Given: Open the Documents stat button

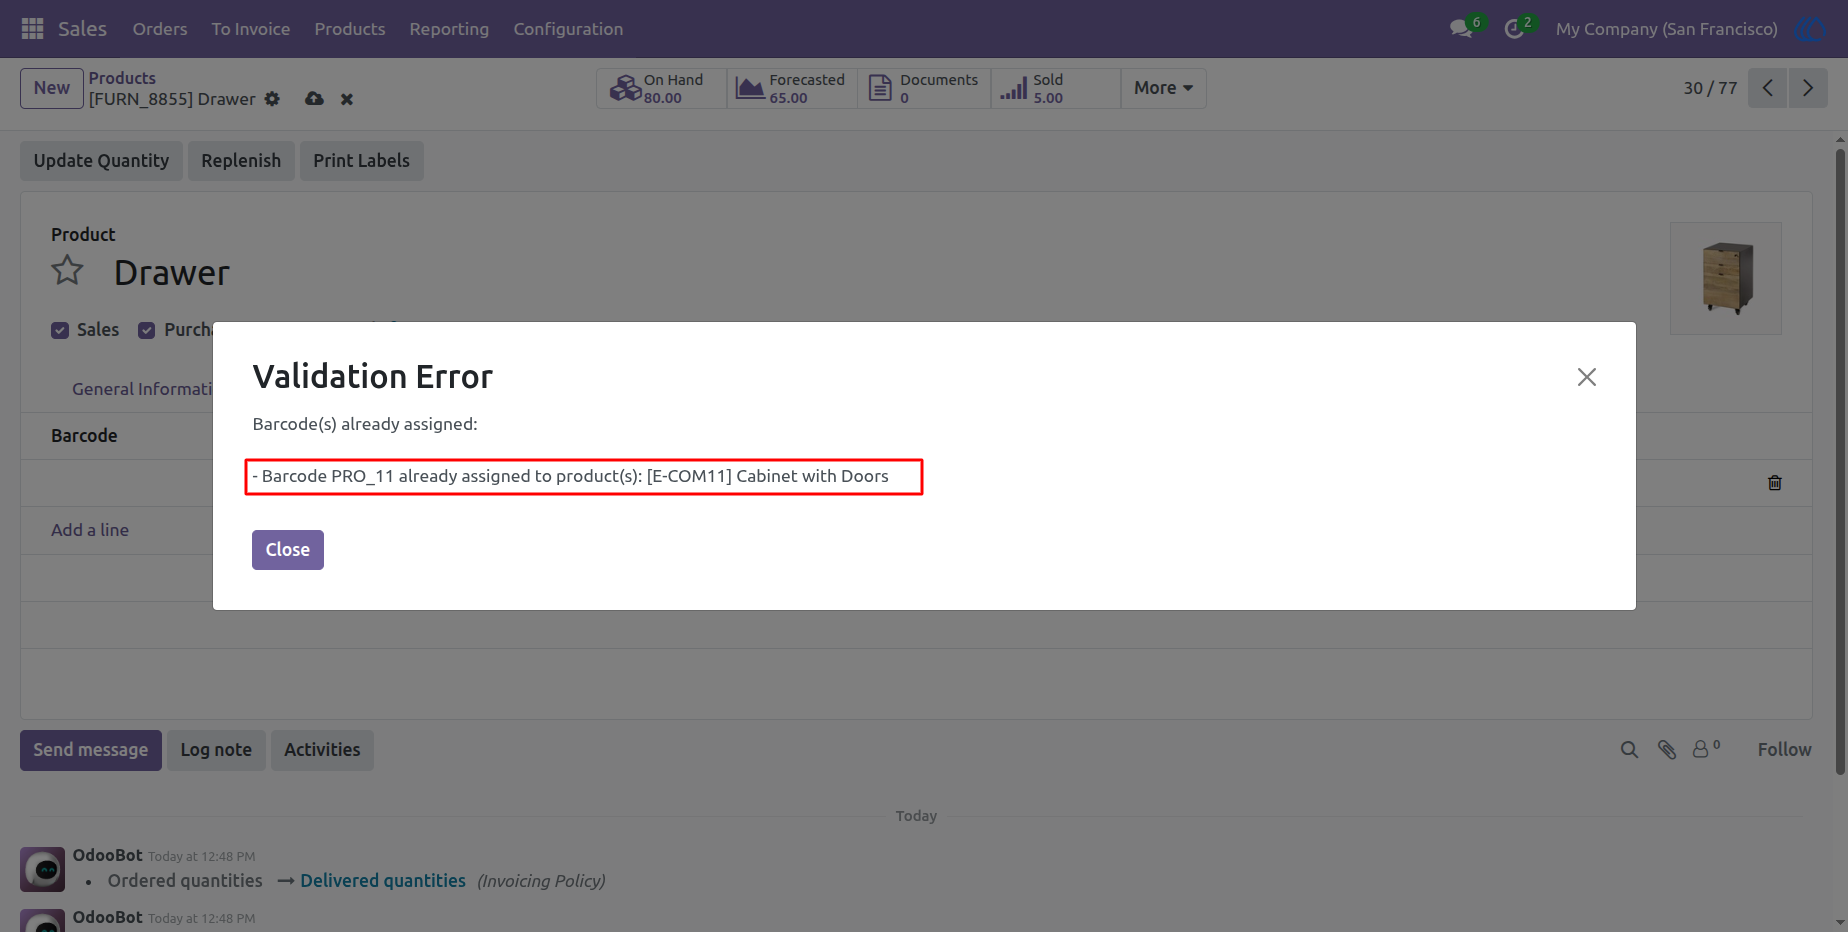Looking at the screenshot, I should pyautogui.click(x=924, y=88).
